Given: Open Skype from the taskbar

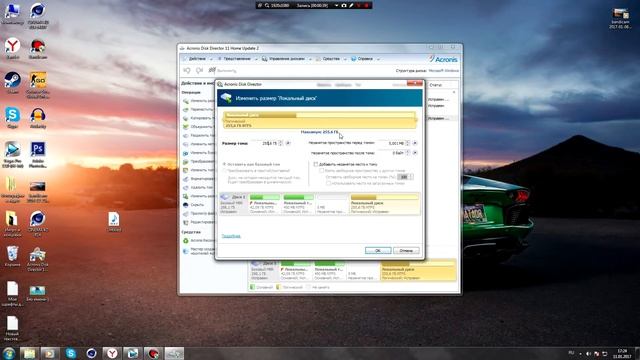Looking at the screenshot, I should [71, 353].
